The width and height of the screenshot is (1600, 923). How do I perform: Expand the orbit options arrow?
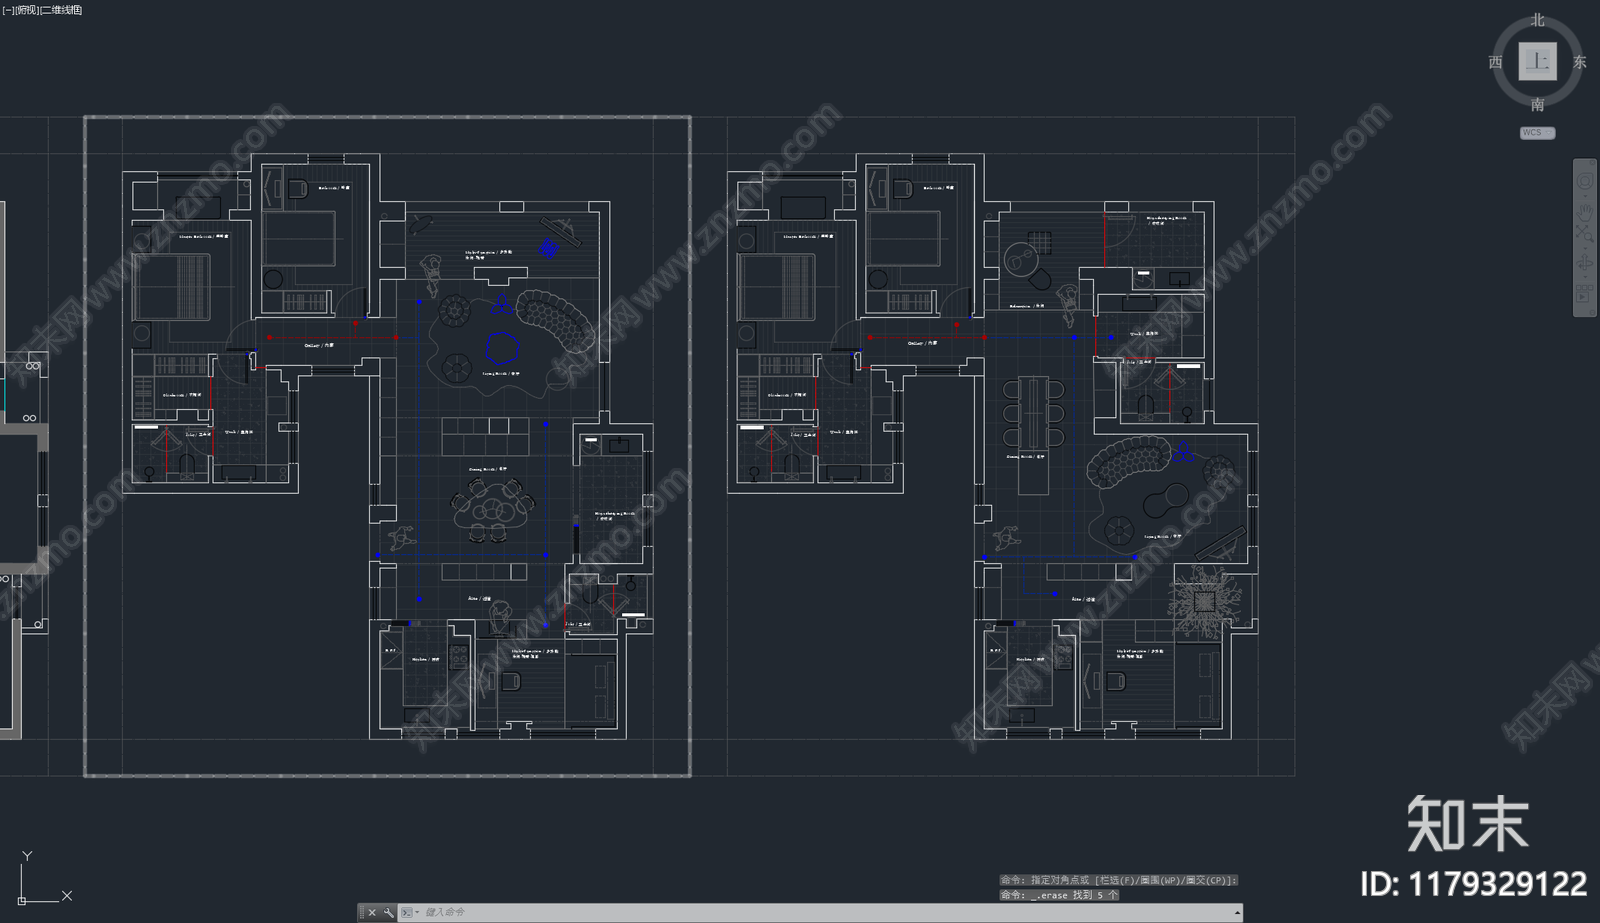click(1585, 277)
